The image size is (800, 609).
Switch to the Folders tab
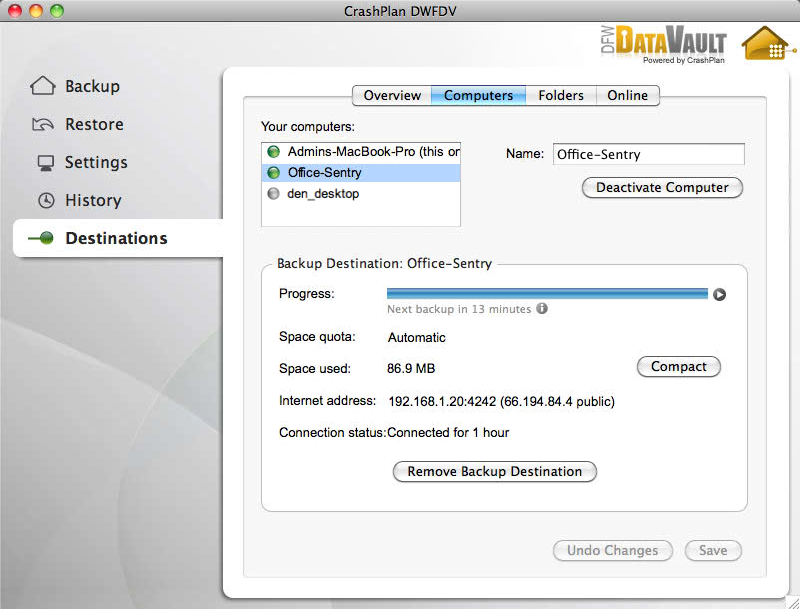[x=561, y=95]
